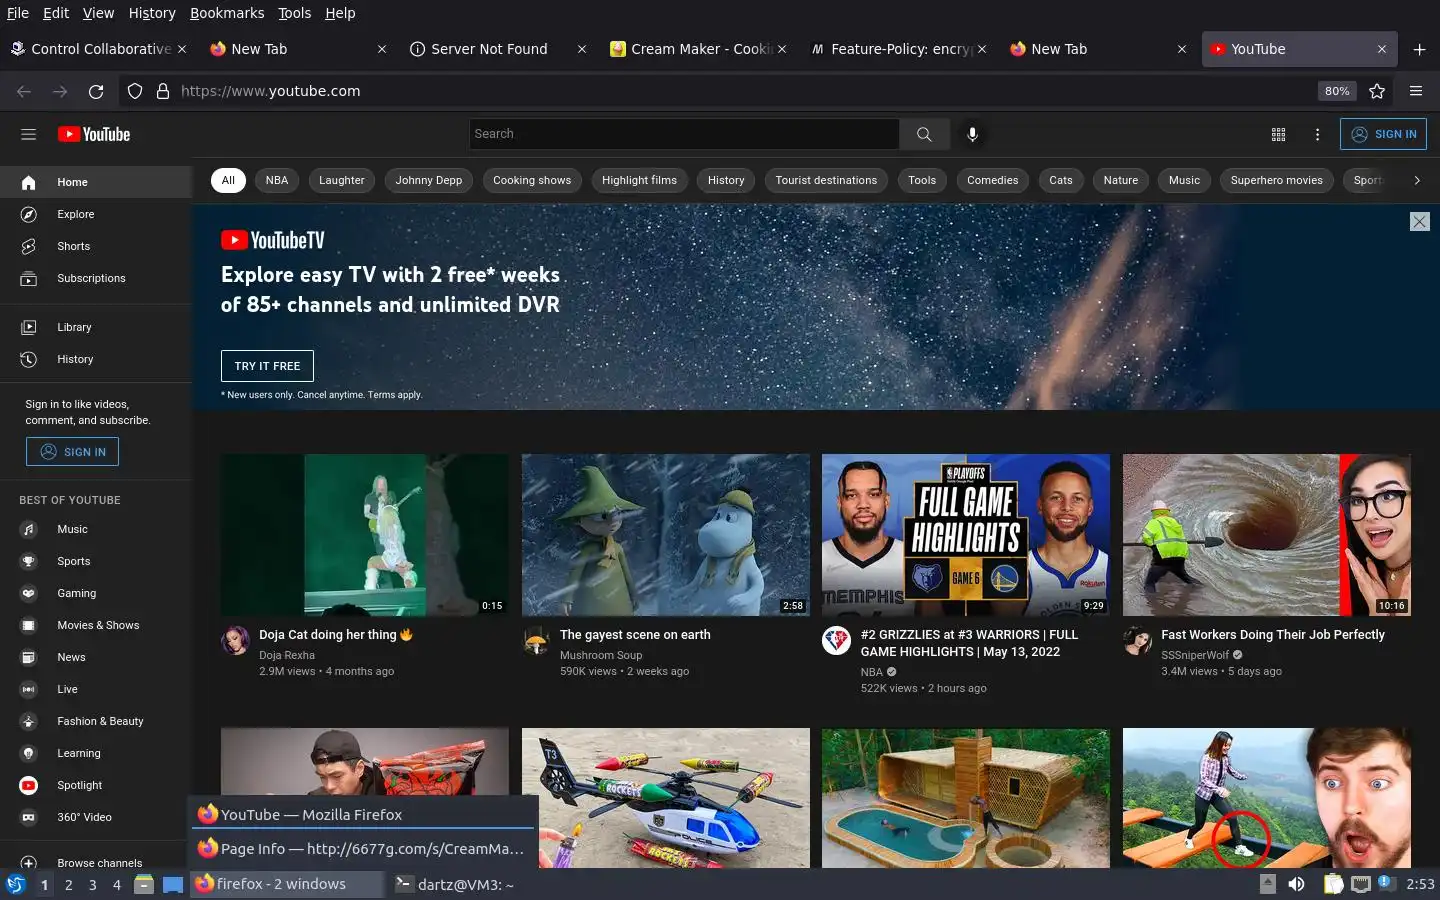The width and height of the screenshot is (1440, 900).
Task: Open the YouTube settings three-dot menu
Action: (x=1317, y=134)
